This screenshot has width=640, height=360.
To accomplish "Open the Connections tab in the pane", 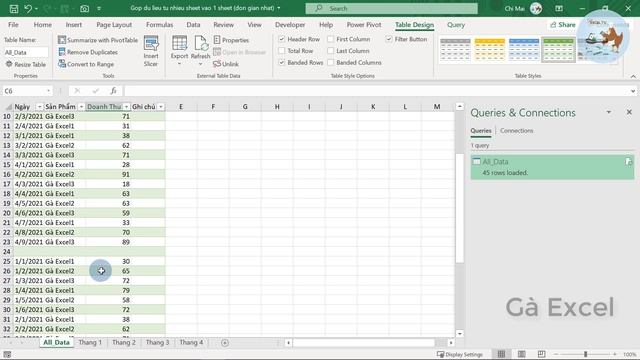I will pyautogui.click(x=517, y=131).
